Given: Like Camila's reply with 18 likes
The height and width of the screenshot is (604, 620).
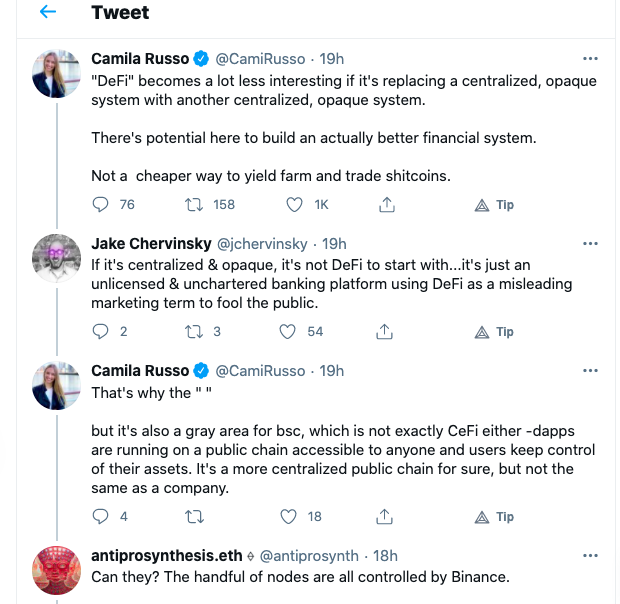Looking at the screenshot, I should tap(288, 517).
